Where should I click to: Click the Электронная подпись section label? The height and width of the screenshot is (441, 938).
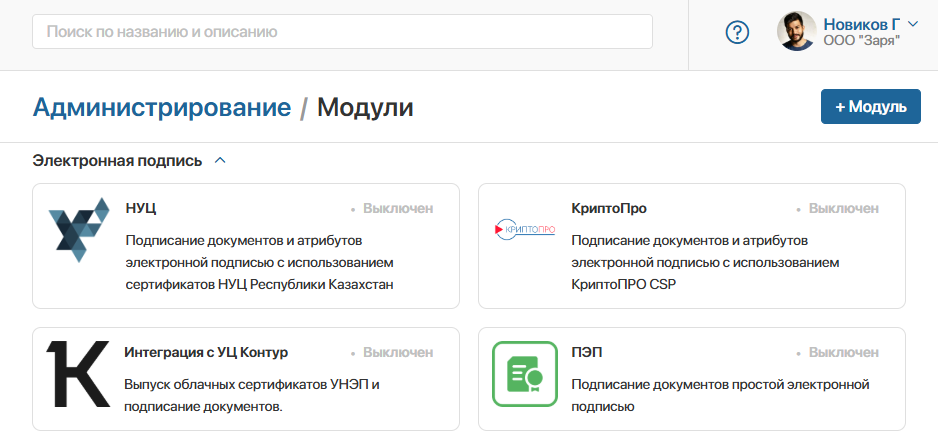point(117,161)
